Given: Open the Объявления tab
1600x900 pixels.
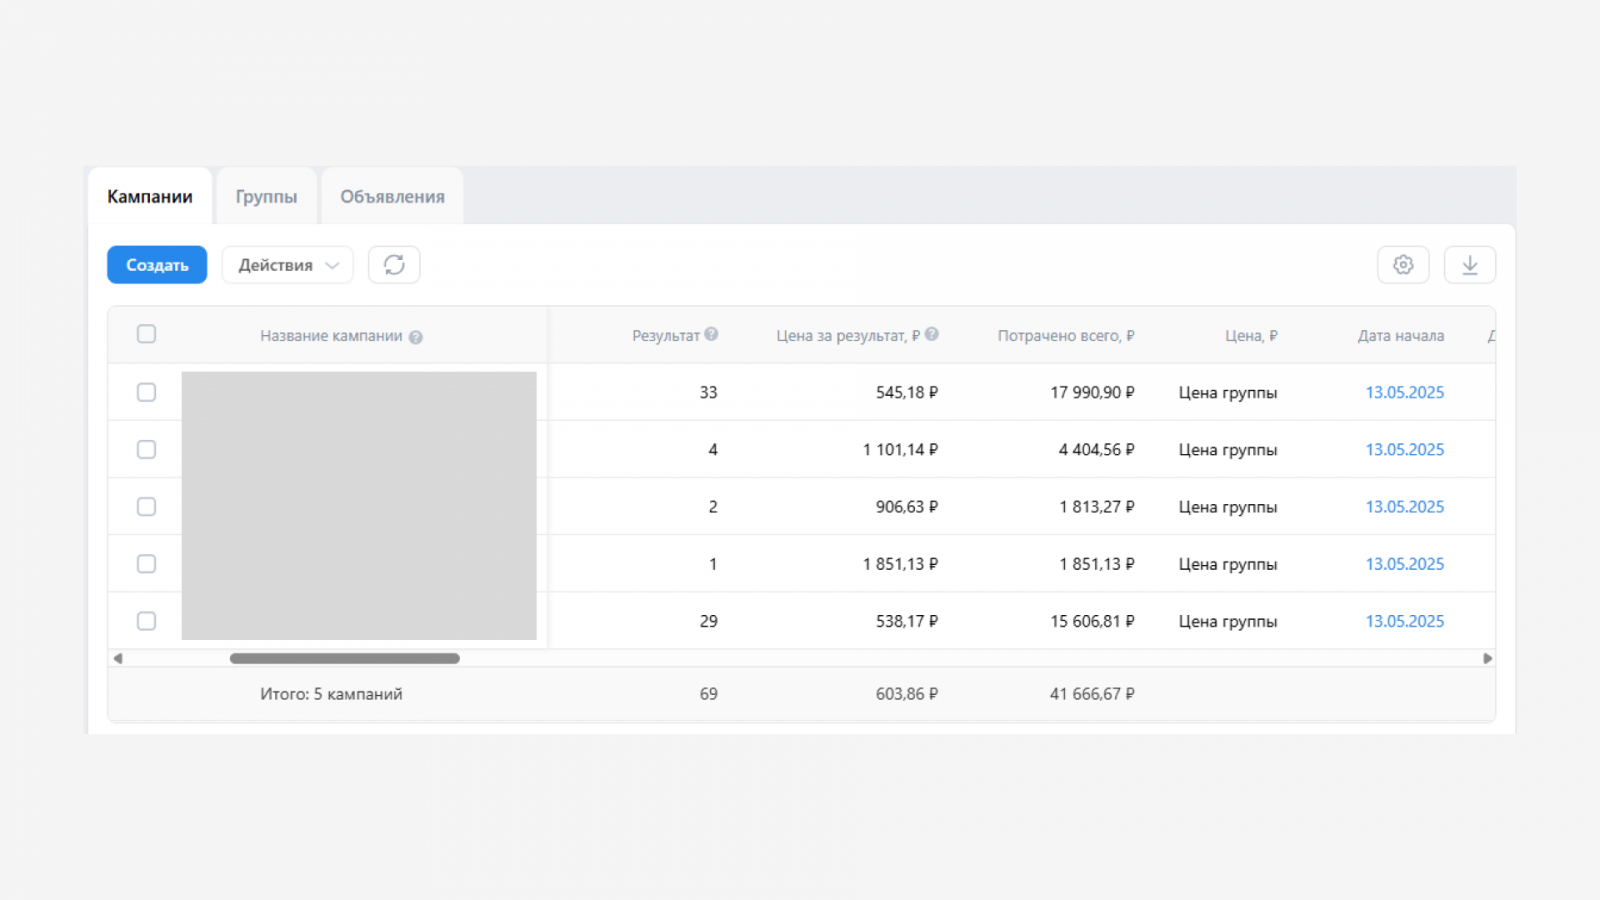Looking at the screenshot, I should 392,197.
